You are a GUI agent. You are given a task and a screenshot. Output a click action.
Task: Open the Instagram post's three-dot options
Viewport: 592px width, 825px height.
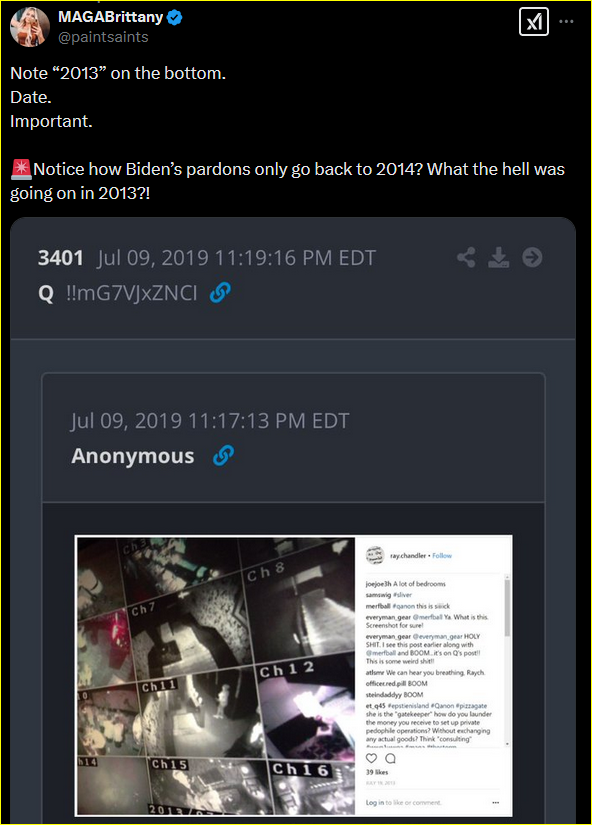(495, 802)
